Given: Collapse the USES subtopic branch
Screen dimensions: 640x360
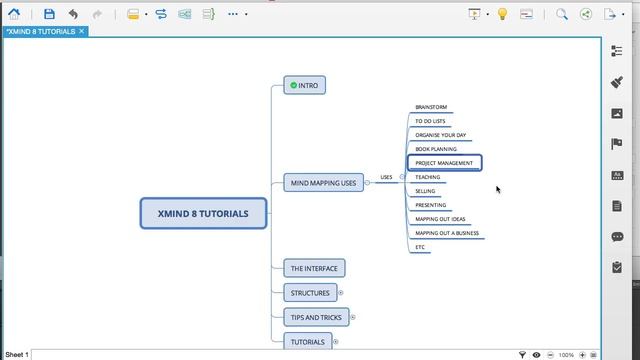Looking at the screenshot, I should pos(402,177).
